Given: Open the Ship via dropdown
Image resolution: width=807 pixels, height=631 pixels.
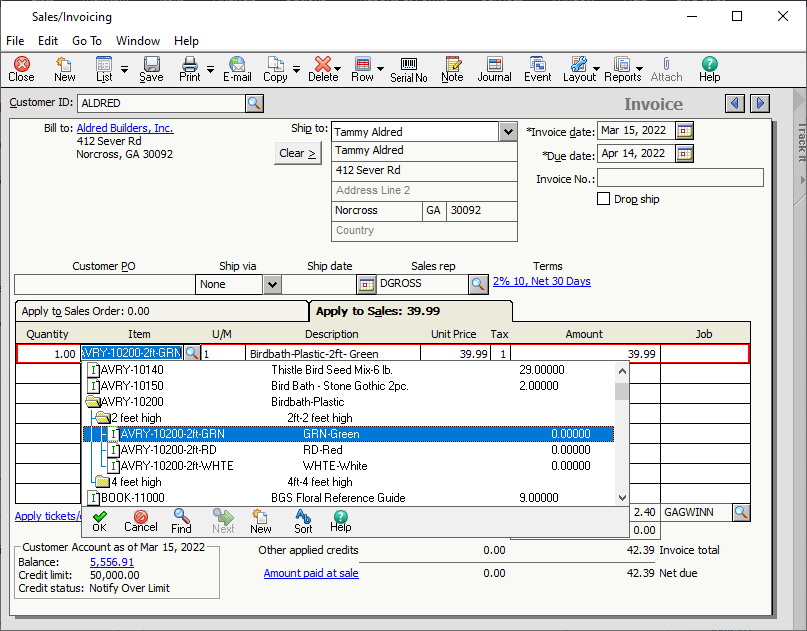Looking at the screenshot, I should (x=272, y=284).
